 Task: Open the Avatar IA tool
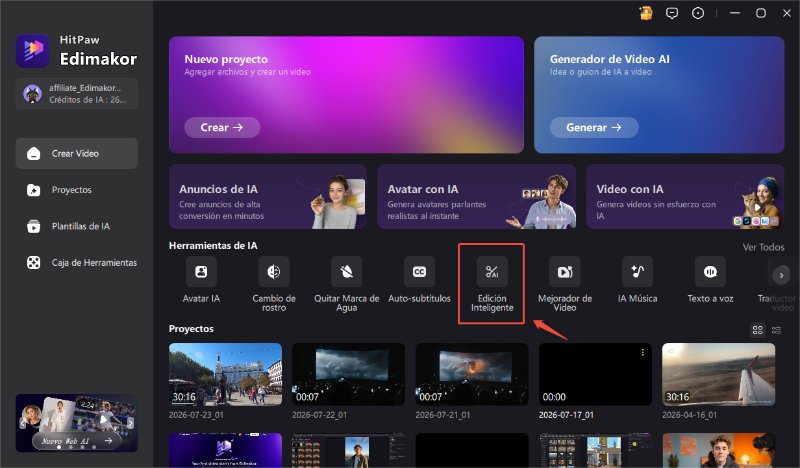201,280
